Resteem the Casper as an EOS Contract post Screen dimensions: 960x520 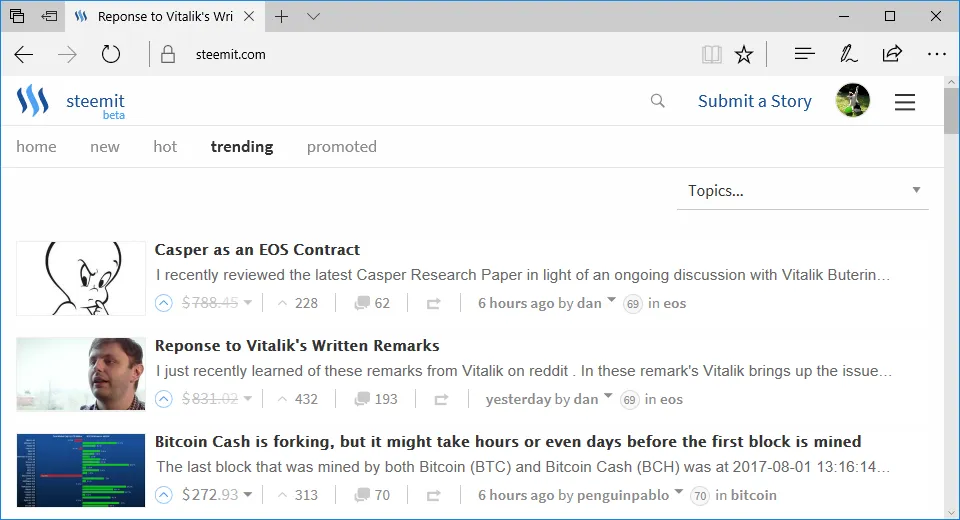(x=433, y=303)
